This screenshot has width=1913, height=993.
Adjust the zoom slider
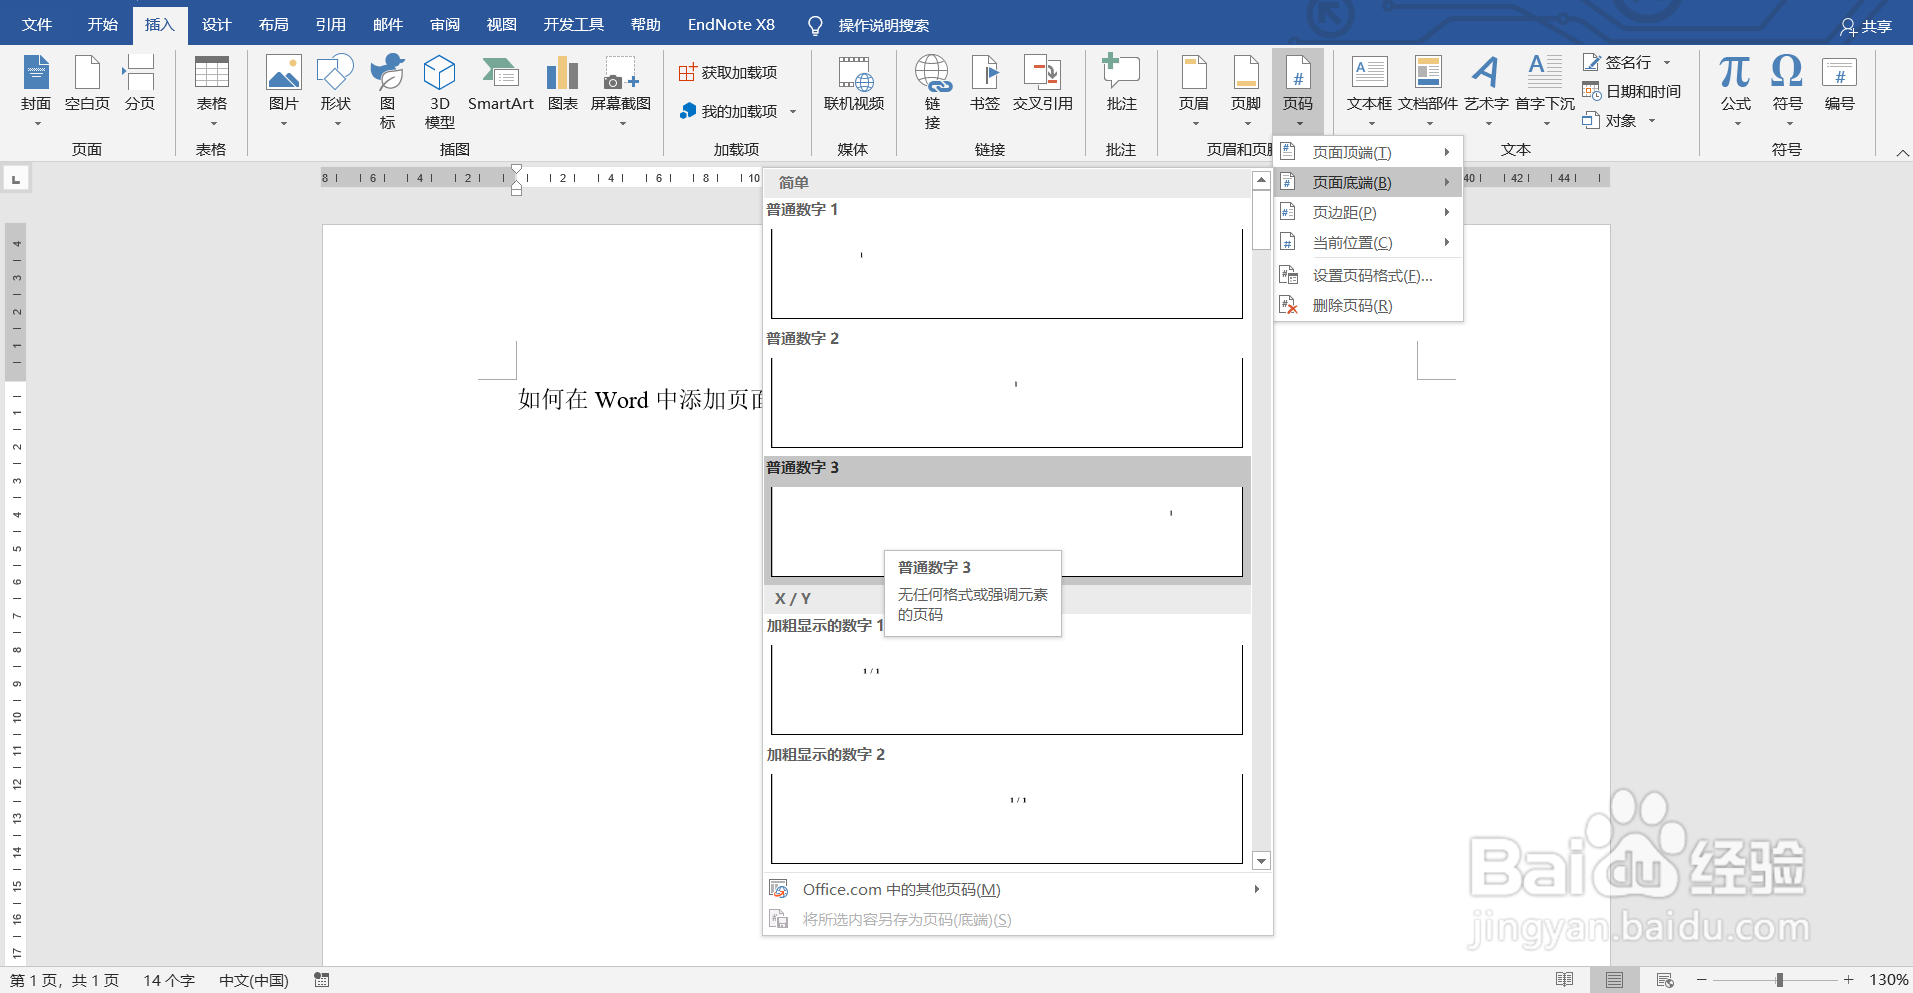pyautogui.click(x=1780, y=980)
